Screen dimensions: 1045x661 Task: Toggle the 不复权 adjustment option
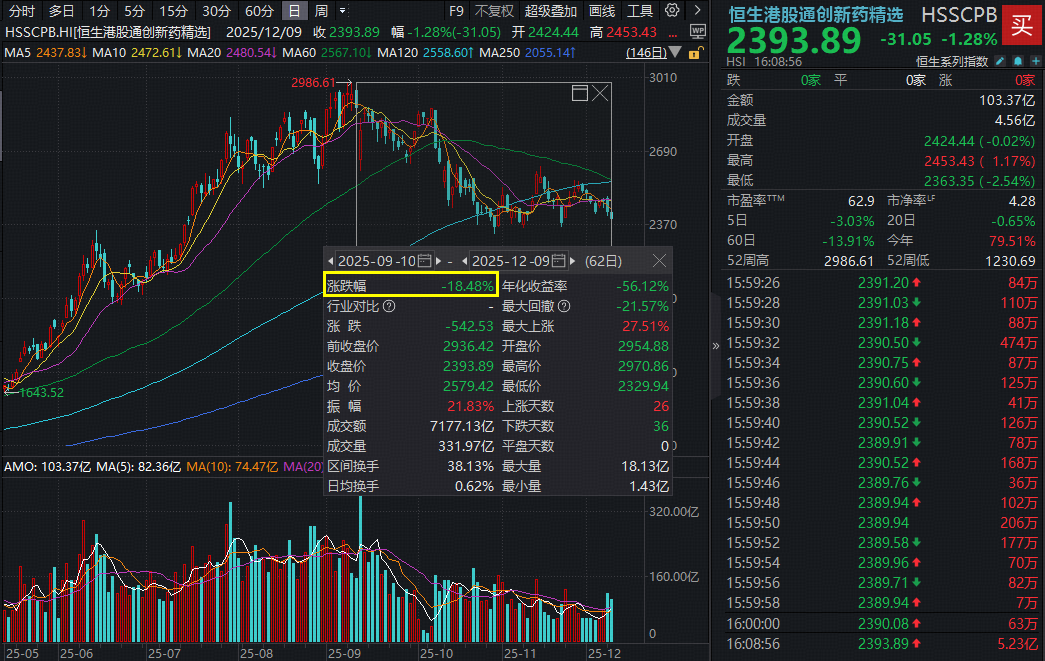(x=494, y=11)
